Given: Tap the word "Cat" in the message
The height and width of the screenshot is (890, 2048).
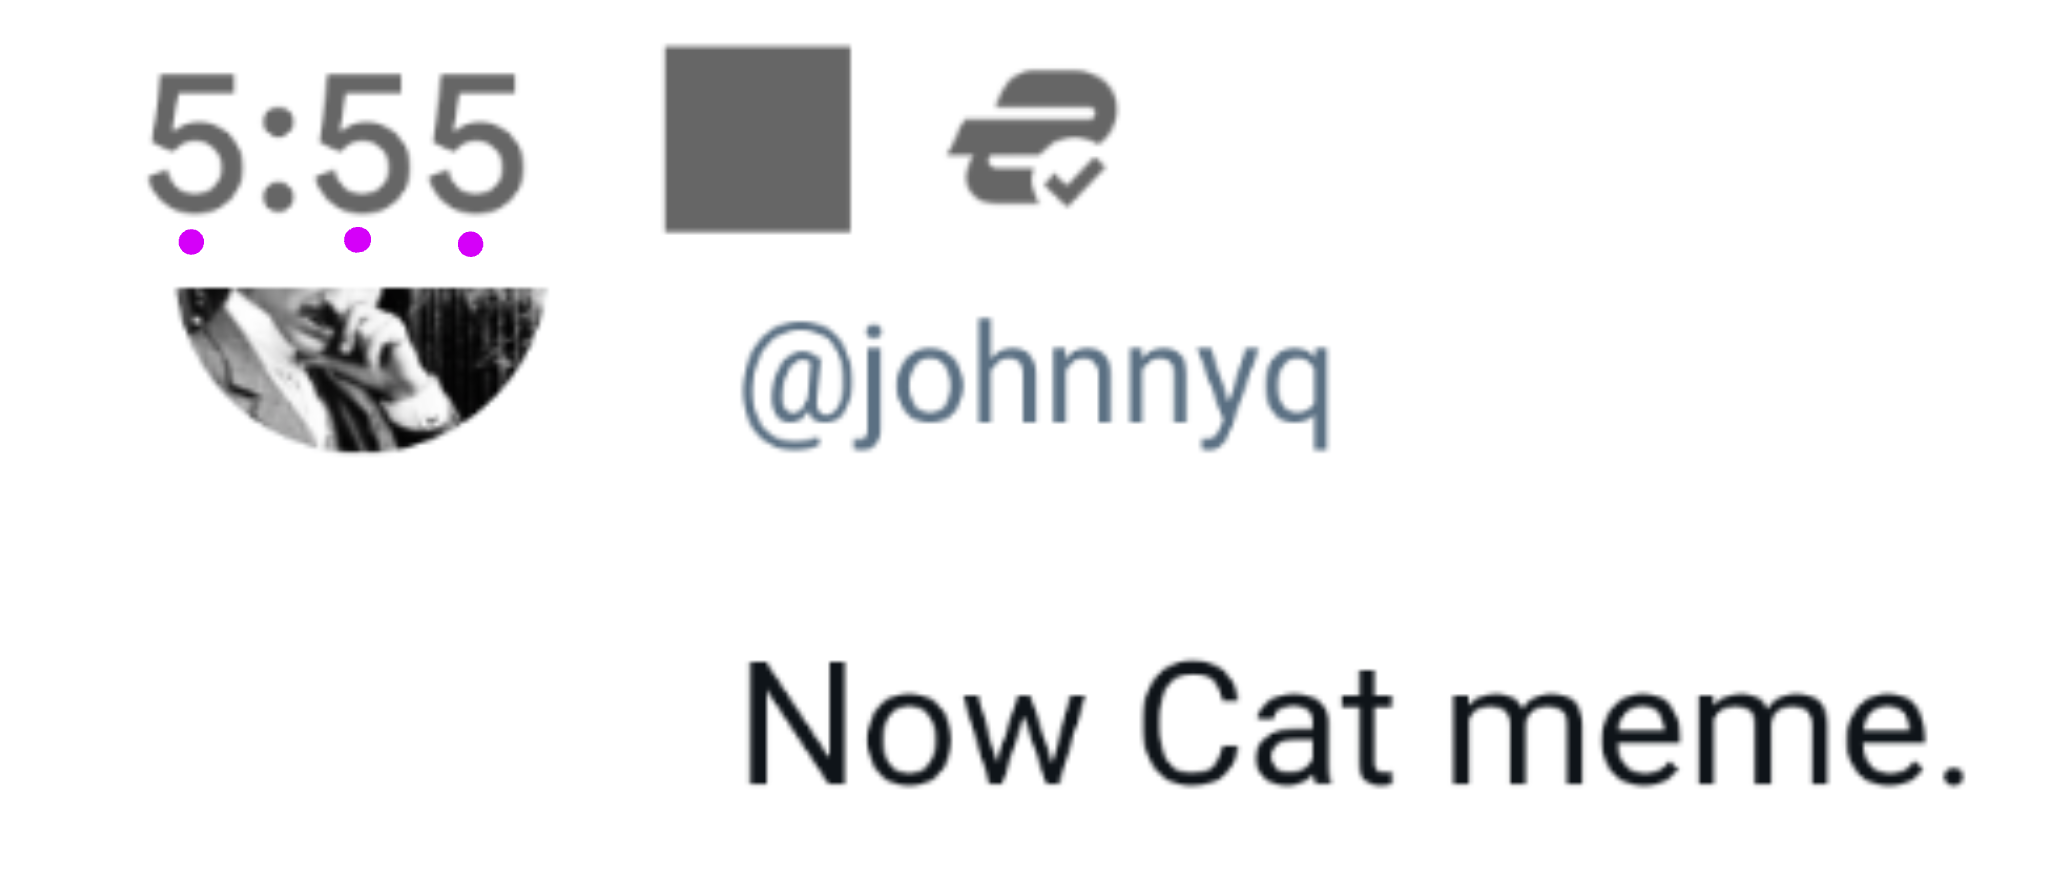Looking at the screenshot, I should pyautogui.click(x=1266, y=724).
